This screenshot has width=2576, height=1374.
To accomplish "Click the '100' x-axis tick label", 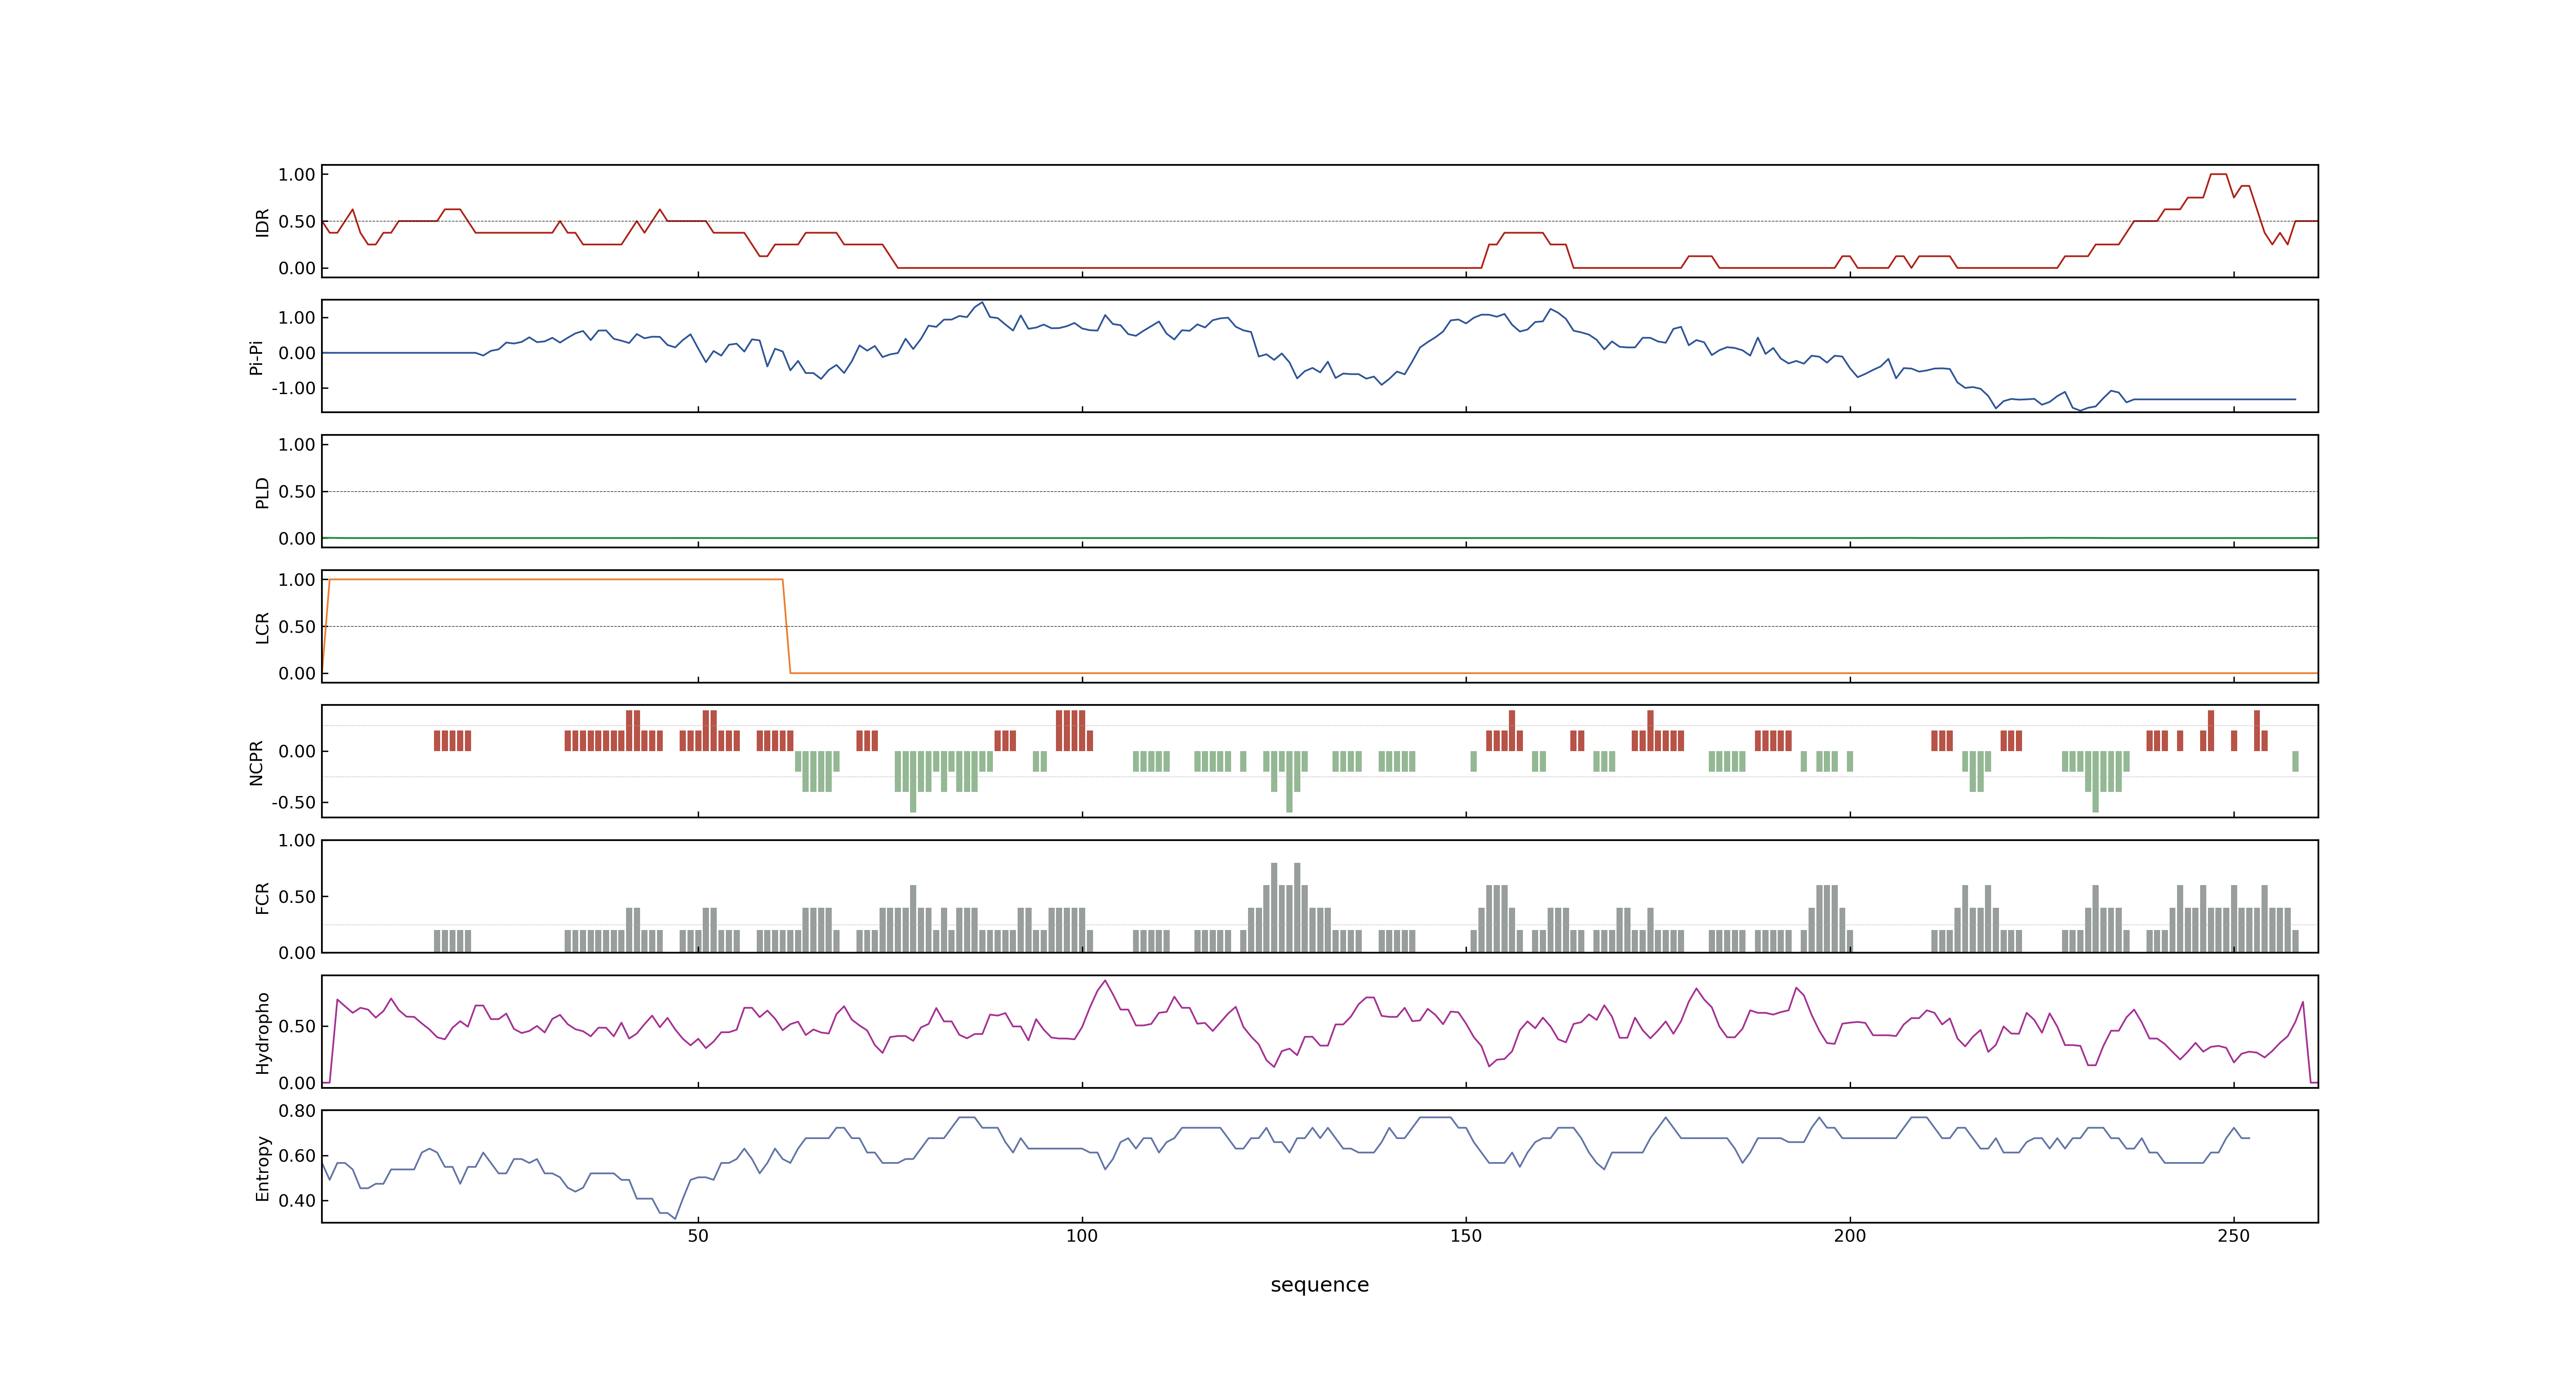I will coord(1082,1236).
